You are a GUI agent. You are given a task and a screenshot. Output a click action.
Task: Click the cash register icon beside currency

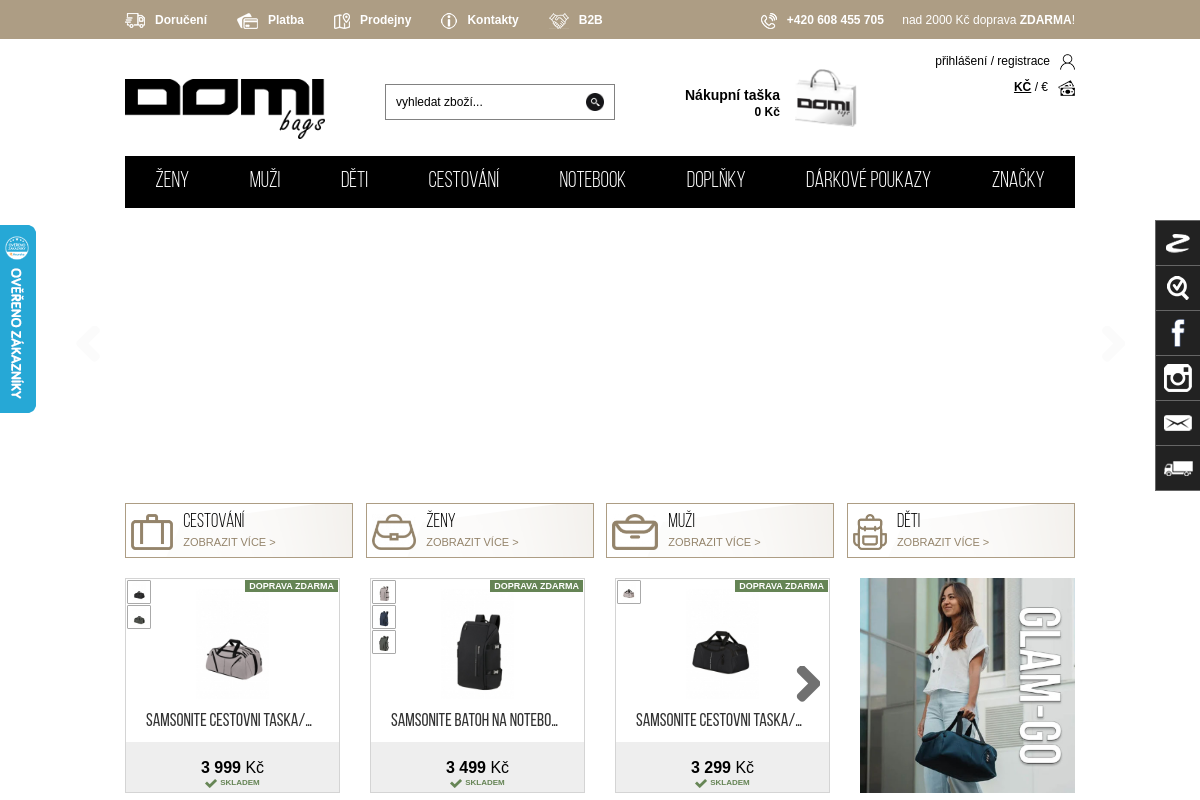coord(1067,88)
